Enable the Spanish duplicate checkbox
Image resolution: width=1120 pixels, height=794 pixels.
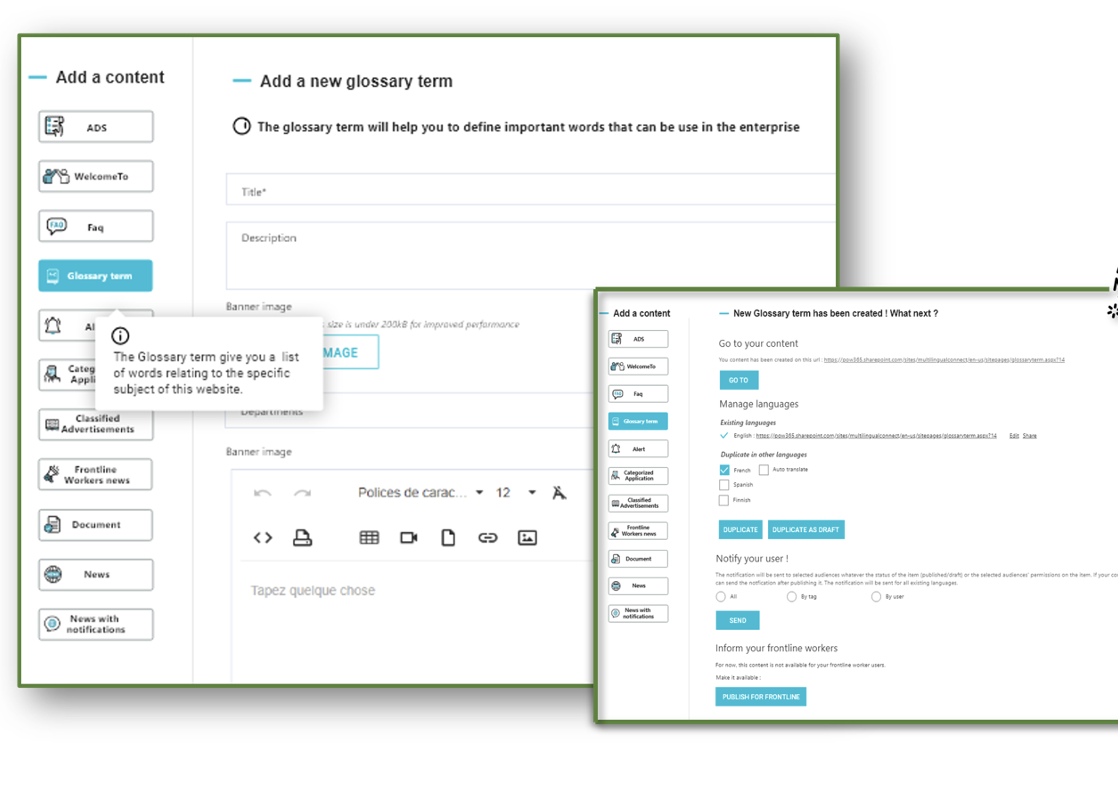(724, 484)
